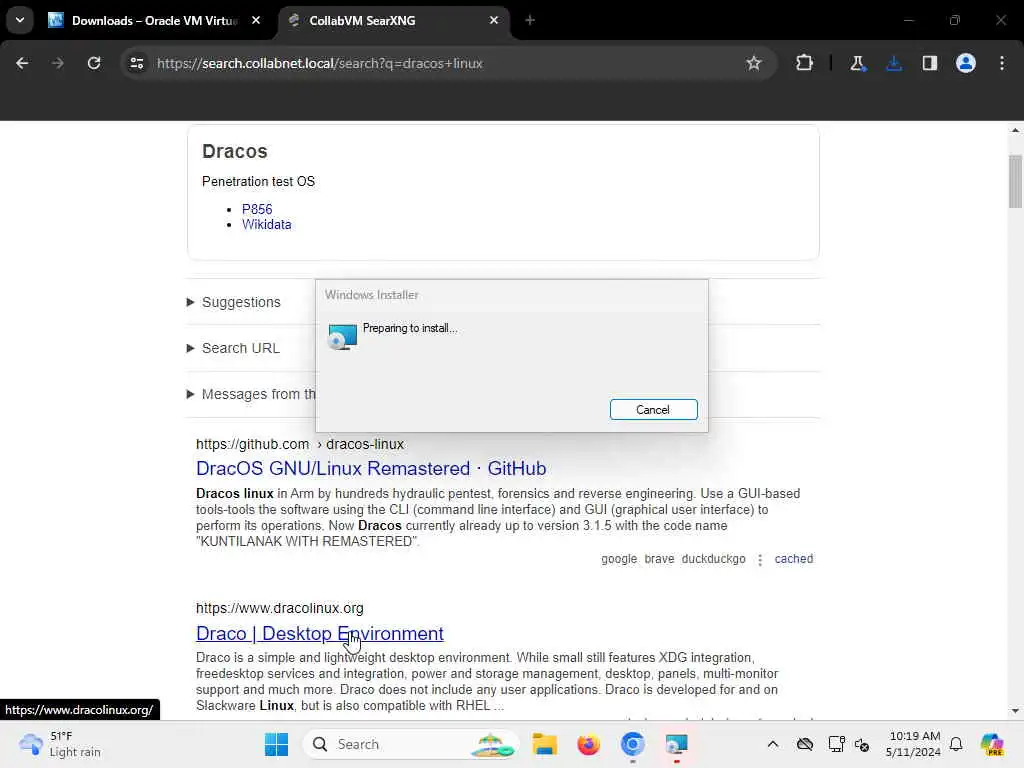Open a new browser tab
Screen dimensions: 1024x768
530,20
